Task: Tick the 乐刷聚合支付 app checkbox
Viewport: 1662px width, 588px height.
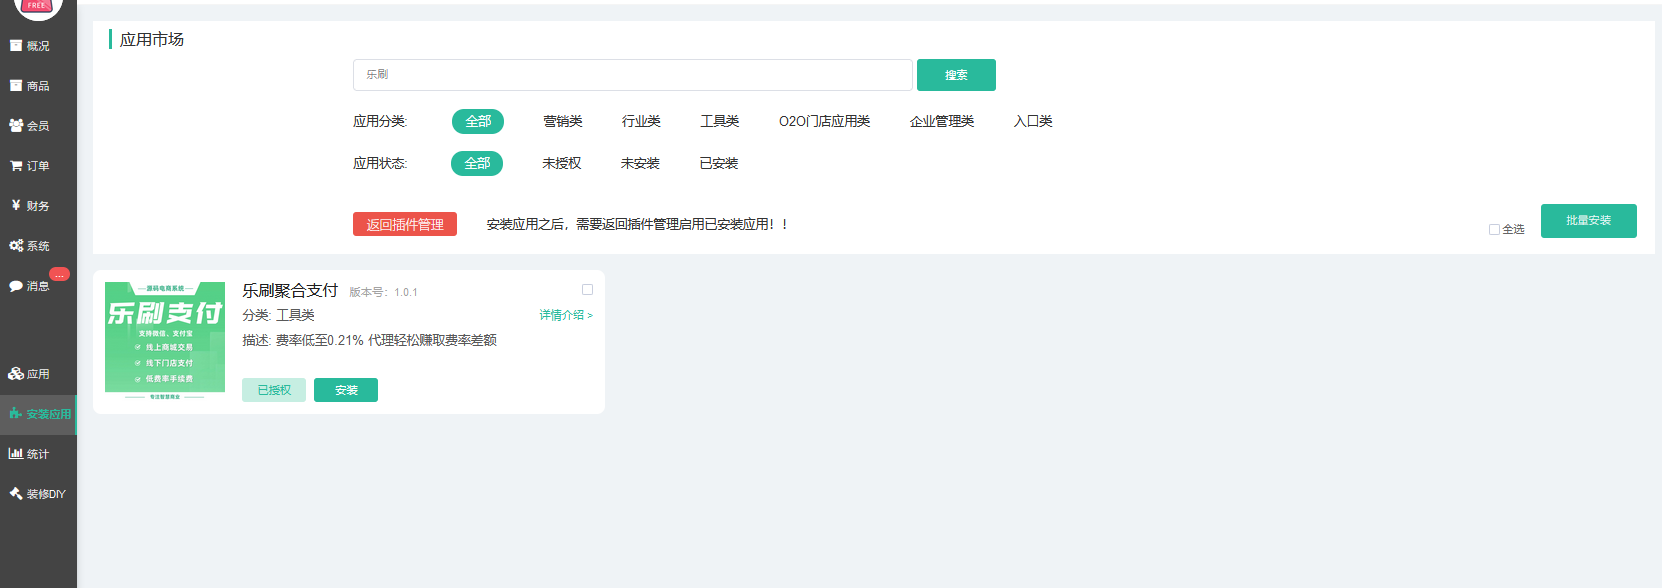Action: [587, 290]
